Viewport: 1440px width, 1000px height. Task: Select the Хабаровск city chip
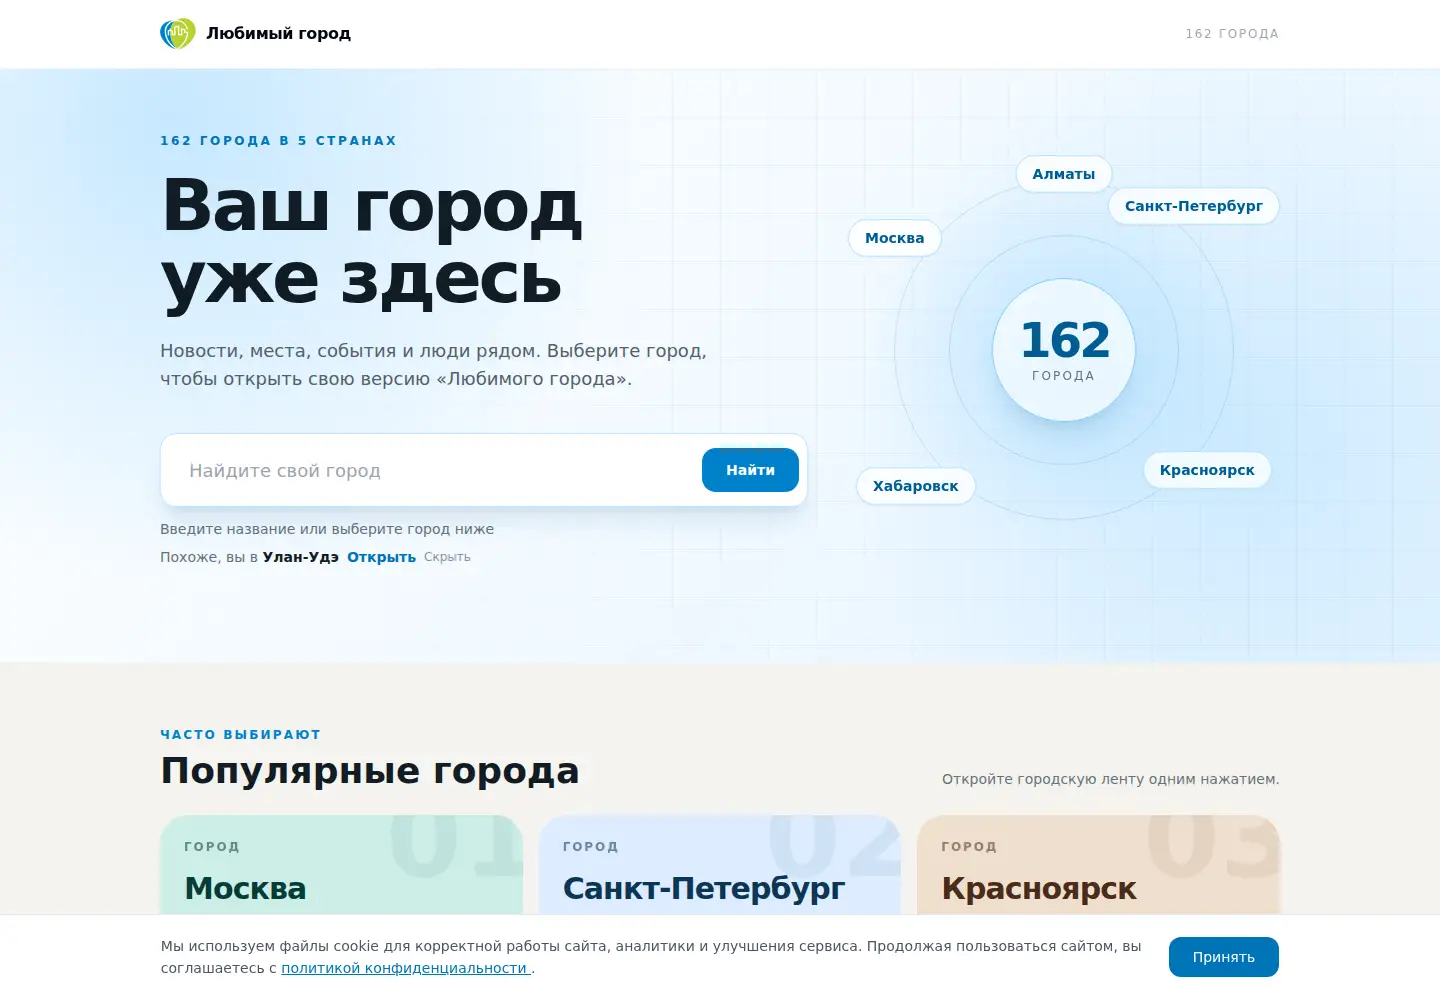(916, 486)
